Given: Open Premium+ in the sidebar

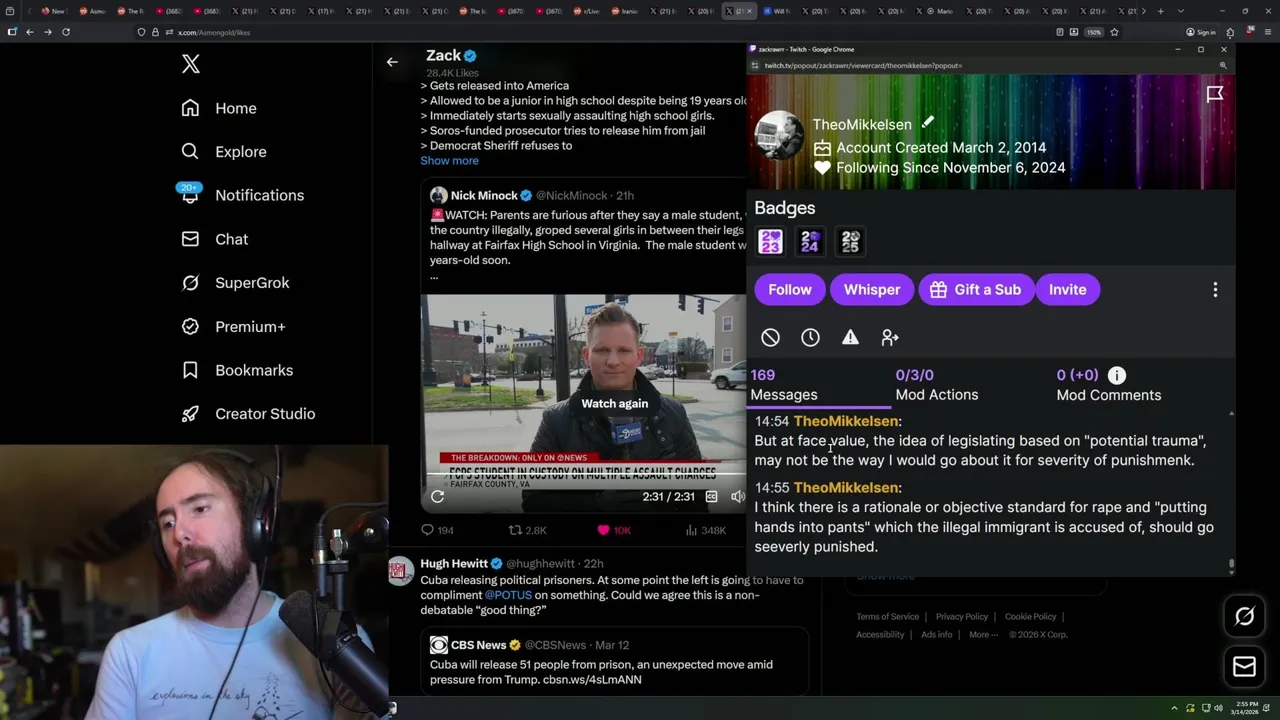Looking at the screenshot, I should click(233, 326).
